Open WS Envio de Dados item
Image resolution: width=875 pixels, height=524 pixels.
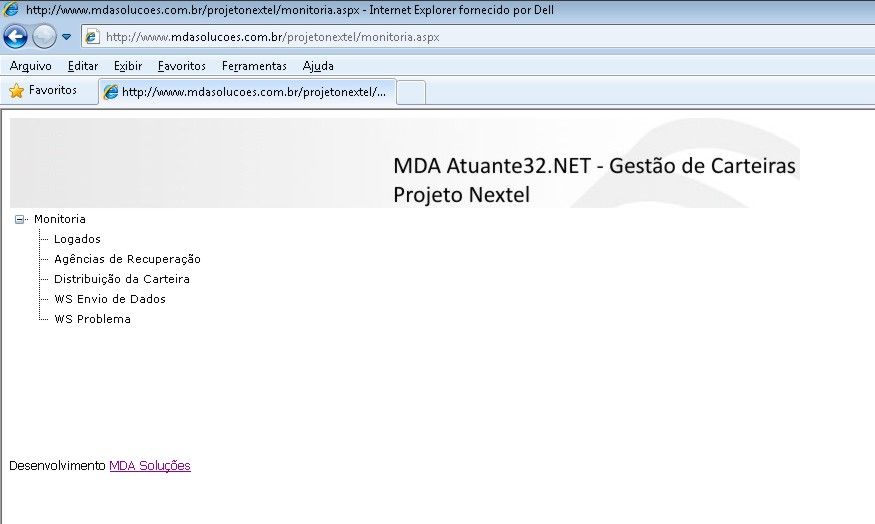110,299
